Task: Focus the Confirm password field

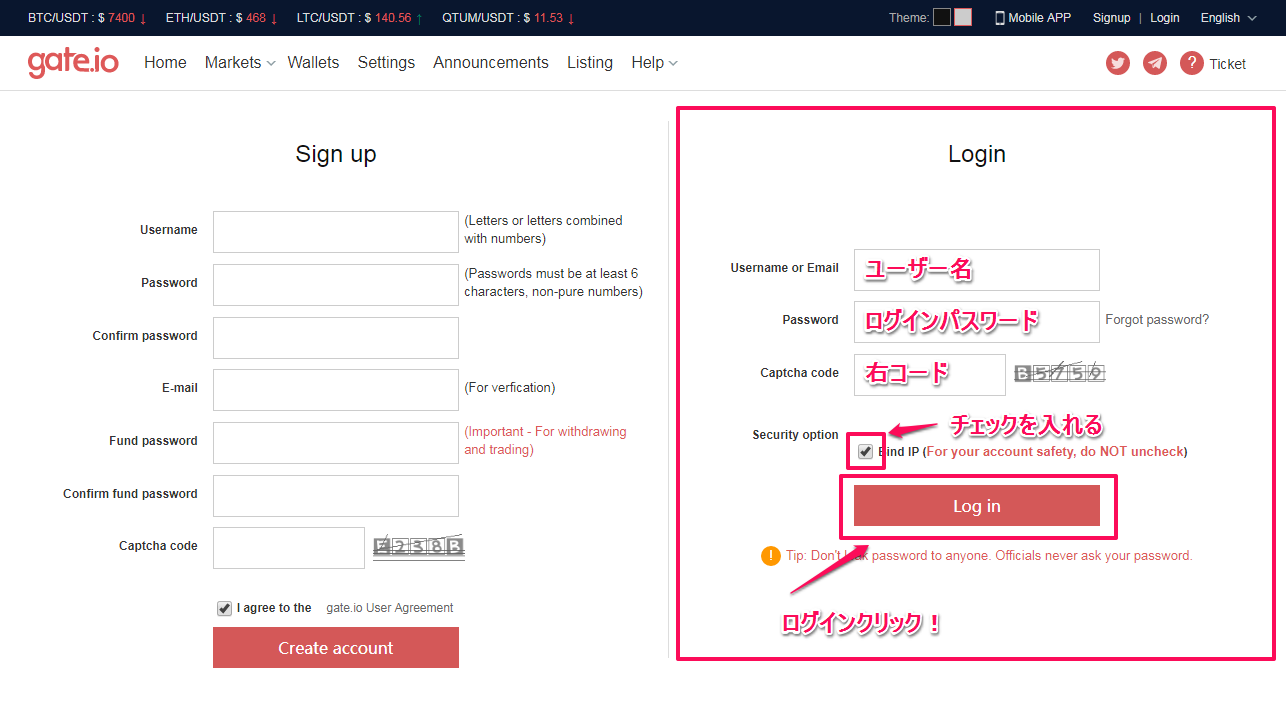Action: (x=336, y=338)
